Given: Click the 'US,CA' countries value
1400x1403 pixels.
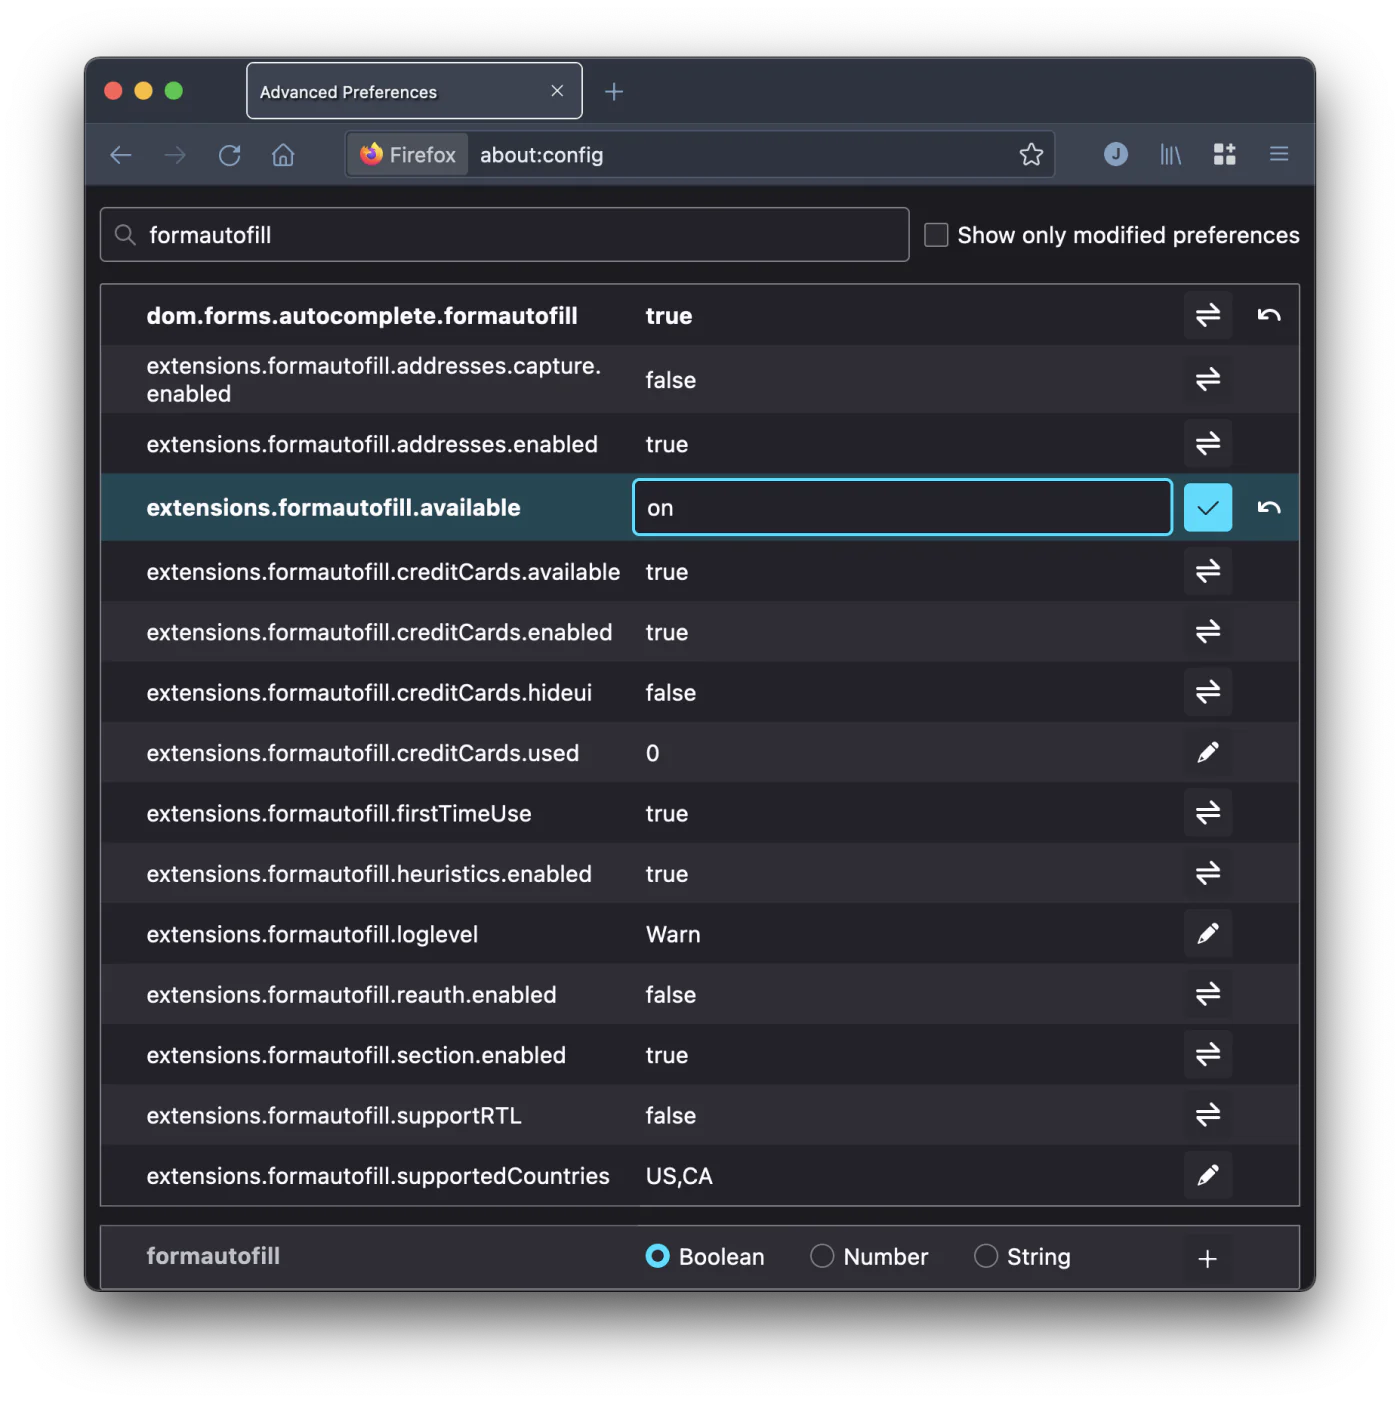Looking at the screenshot, I should (679, 1176).
